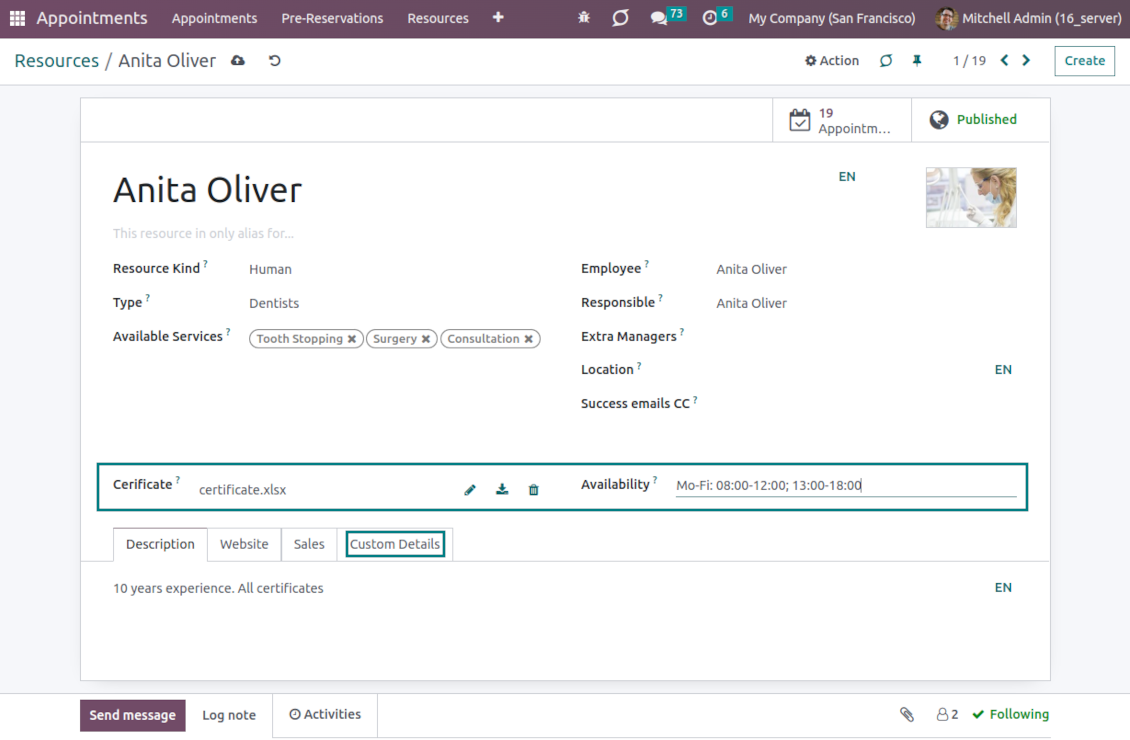Open the Action dropdown menu
This screenshot has height=740, width=1130.
pyautogui.click(x=832, y=61)
